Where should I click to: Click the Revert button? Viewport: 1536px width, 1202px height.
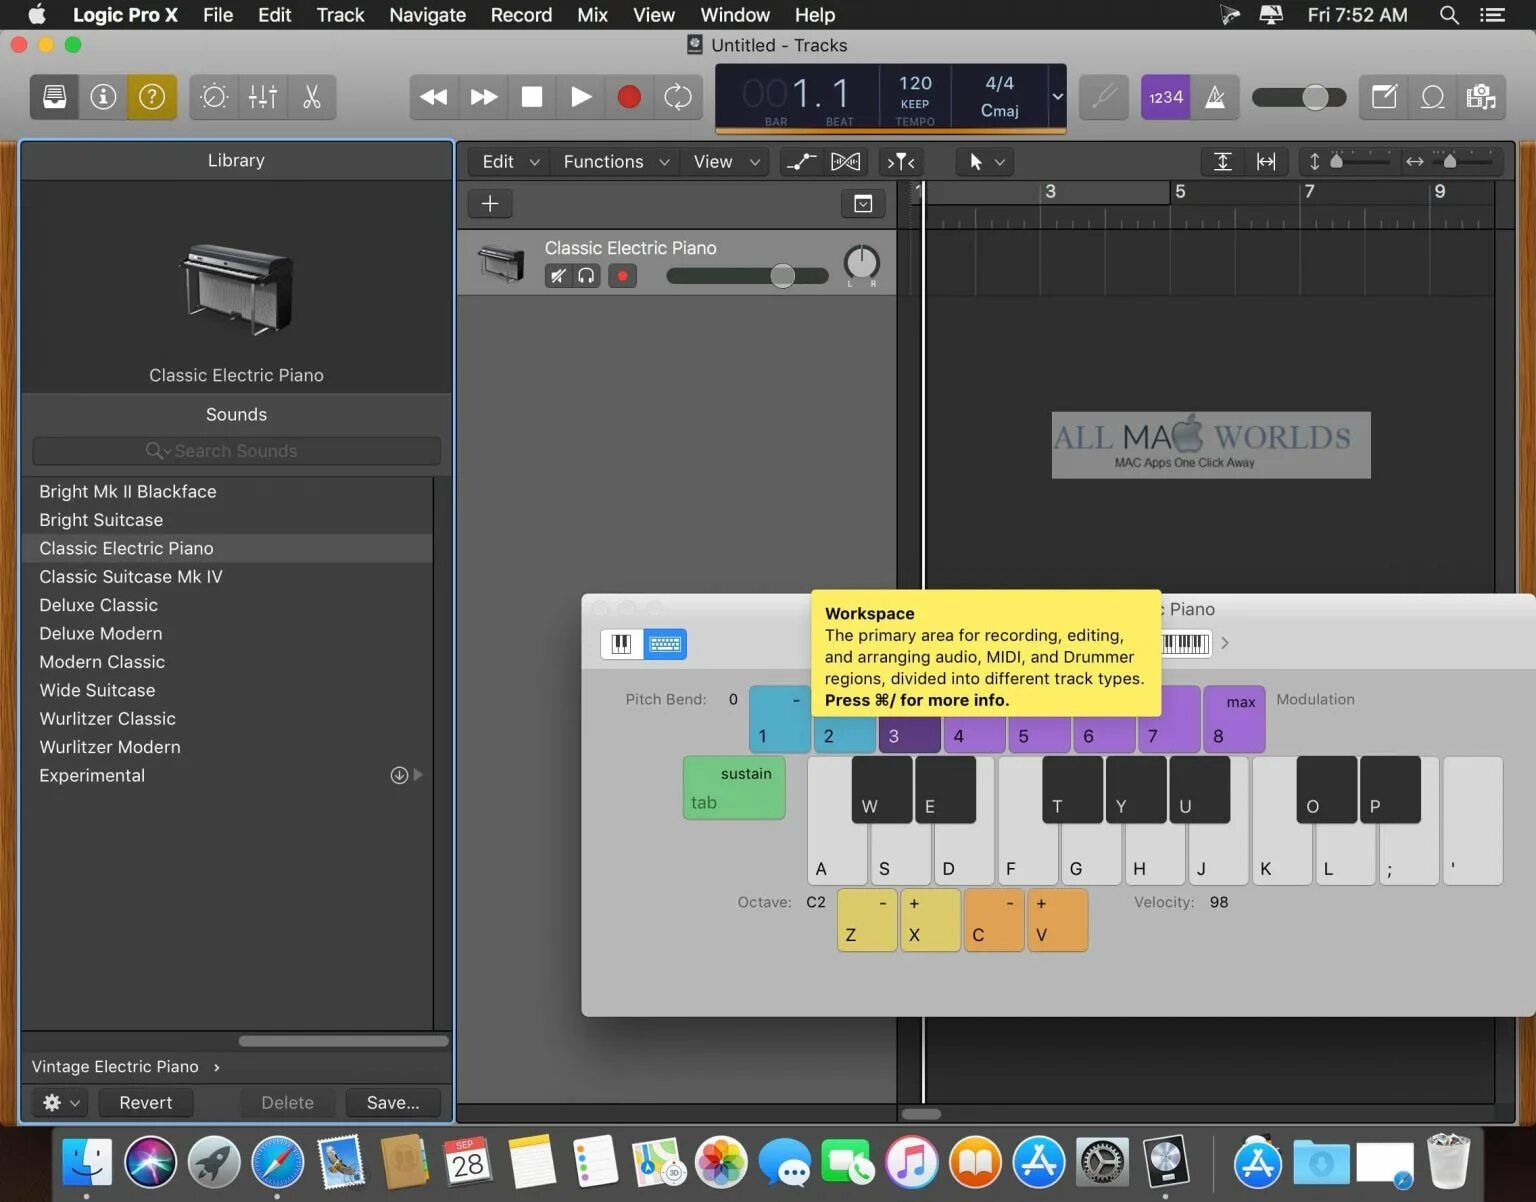146,1102
